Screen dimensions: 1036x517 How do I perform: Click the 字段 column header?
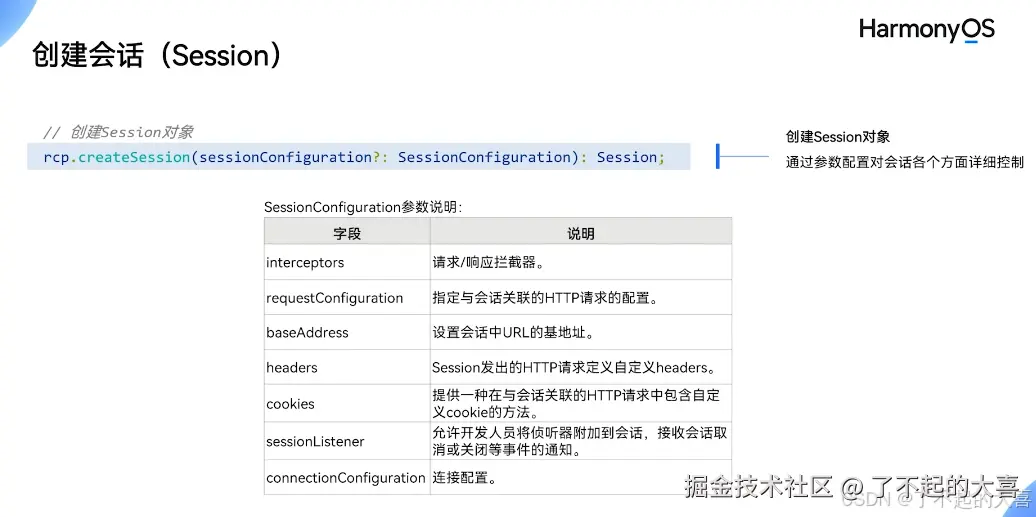(347, 233)
